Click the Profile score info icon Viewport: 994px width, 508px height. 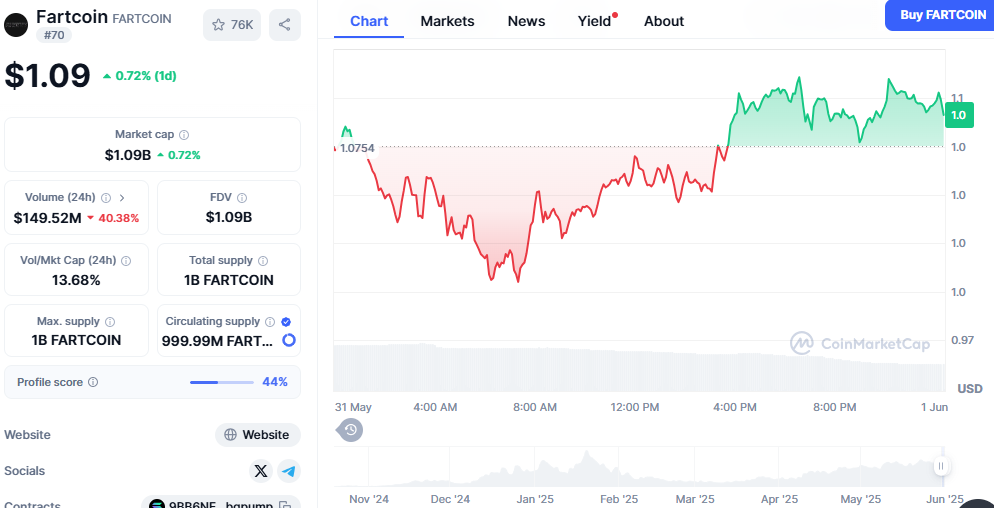[93, 382]
